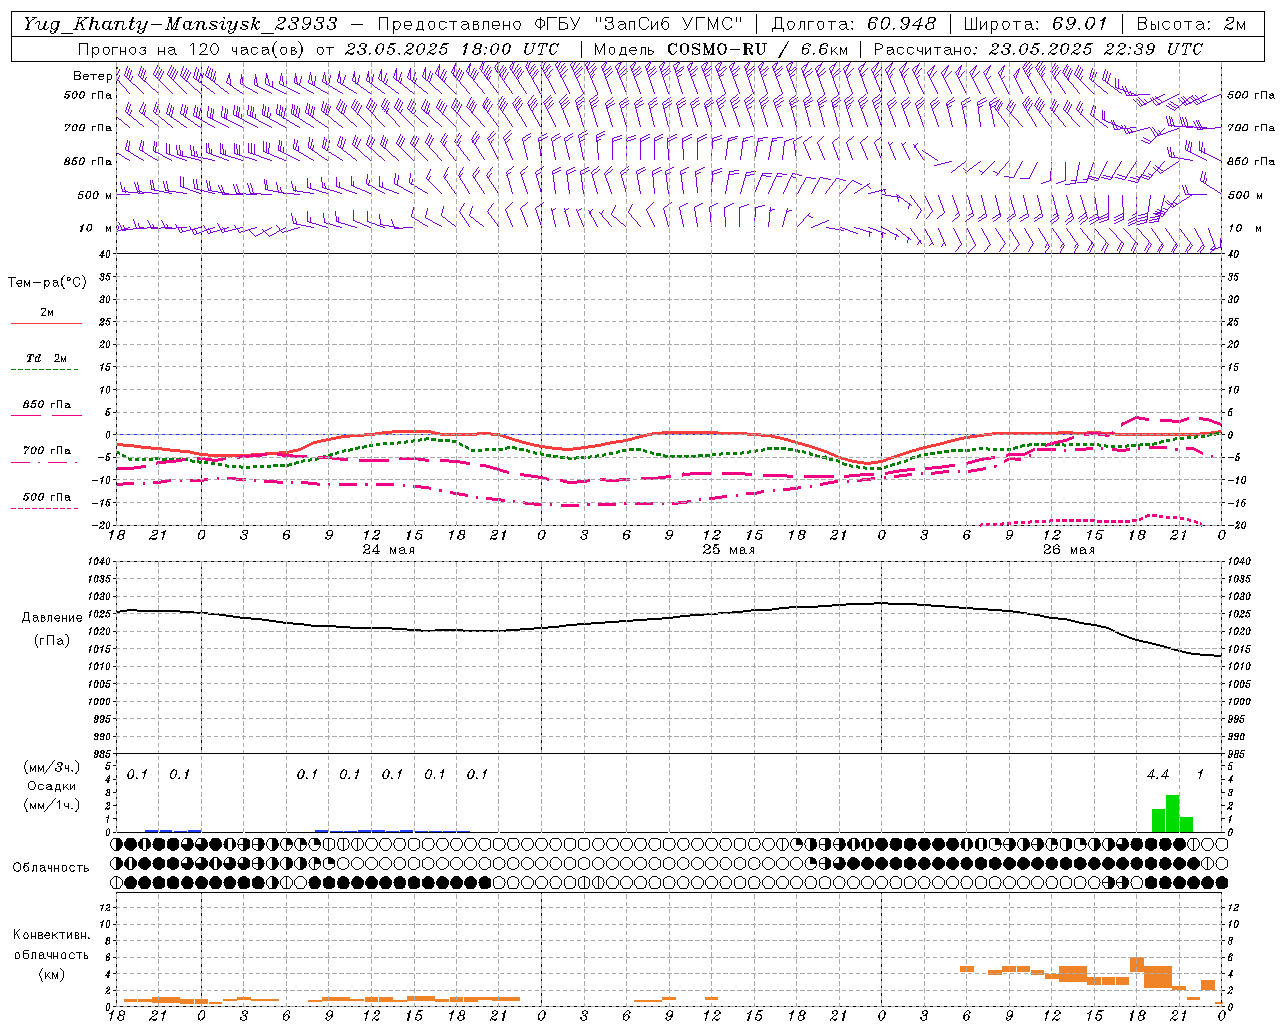1280x1024 pixels.
Task: Select the text Предоставлено ФГБУ "ЗапСиб УГМС"
Action: pos(559,24)
